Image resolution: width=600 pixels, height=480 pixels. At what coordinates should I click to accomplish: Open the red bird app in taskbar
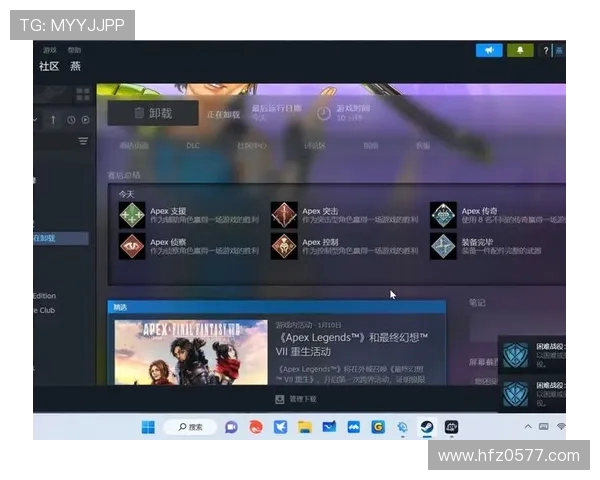coord(256,427)
